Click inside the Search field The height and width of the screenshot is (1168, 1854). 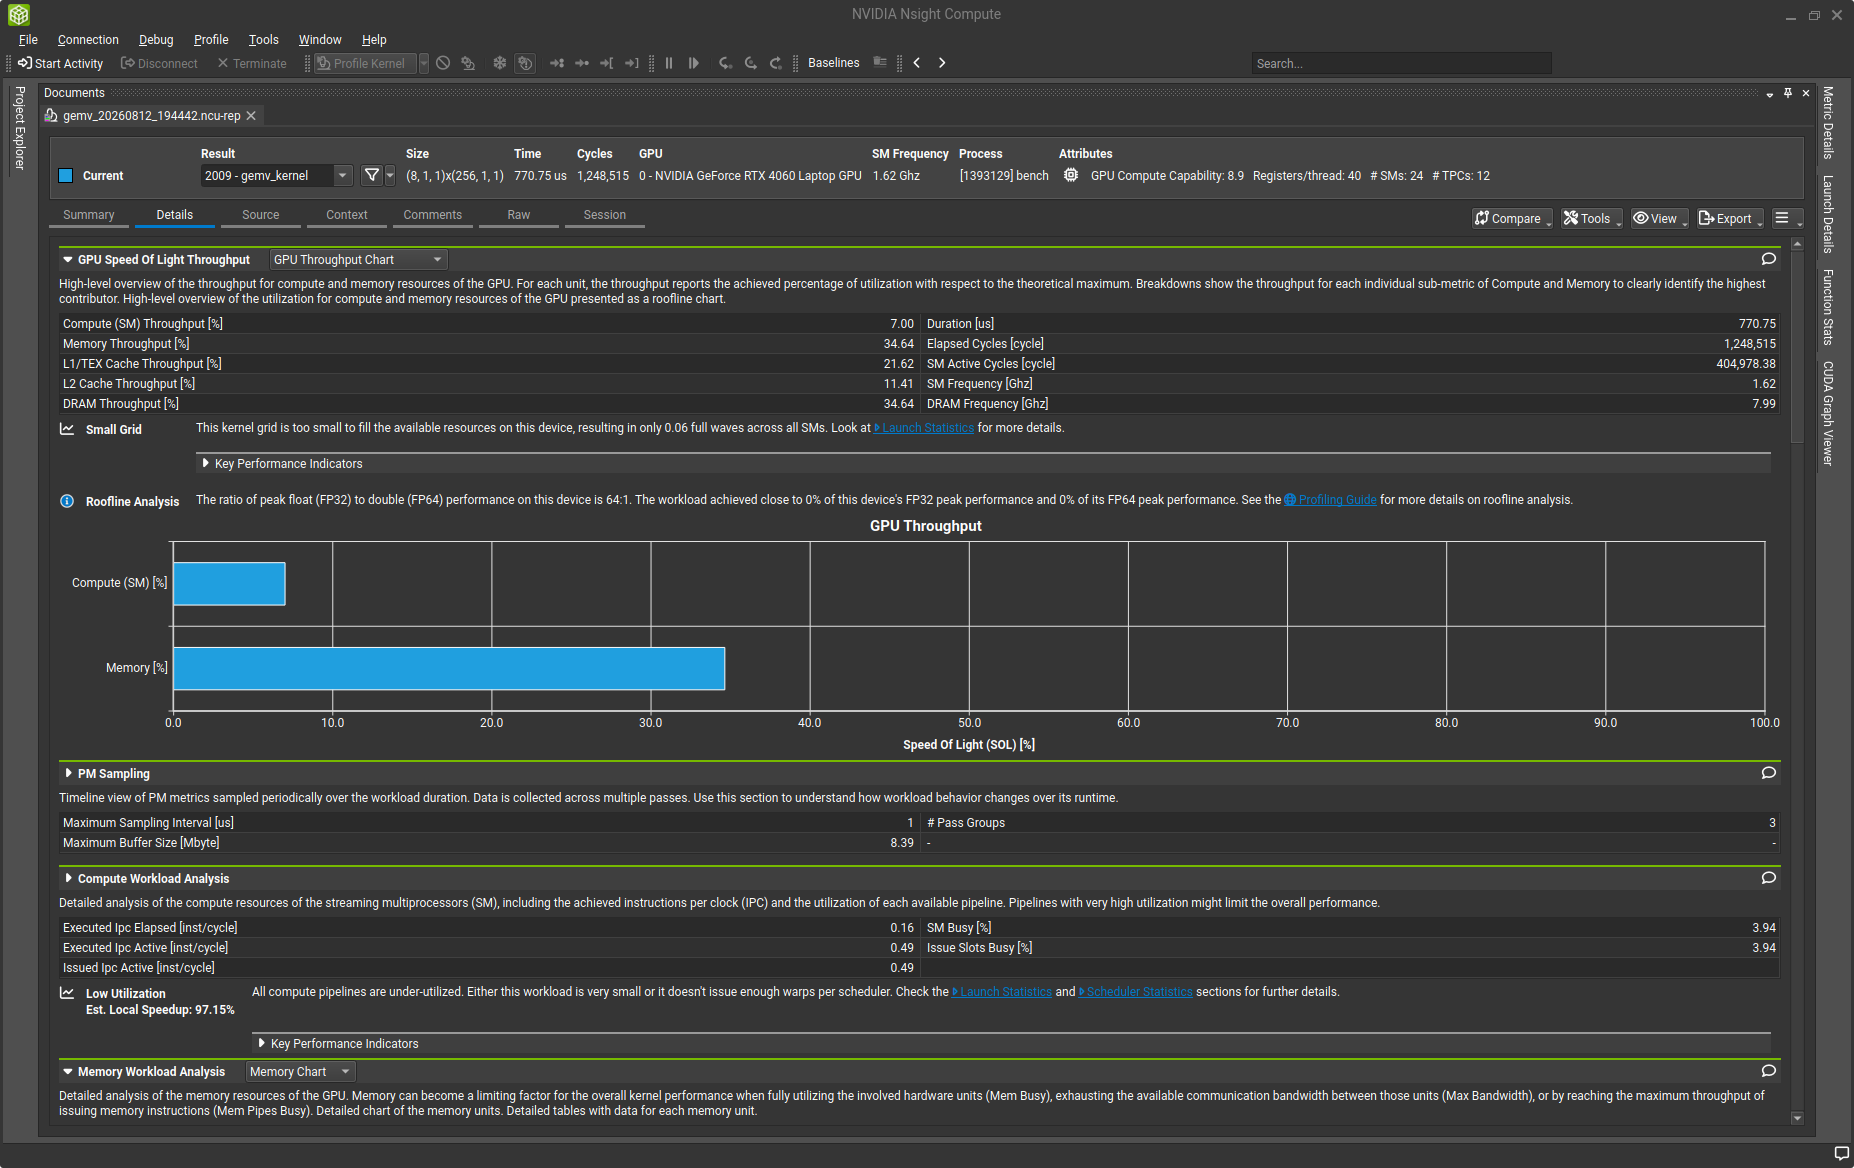point(1401,63)
